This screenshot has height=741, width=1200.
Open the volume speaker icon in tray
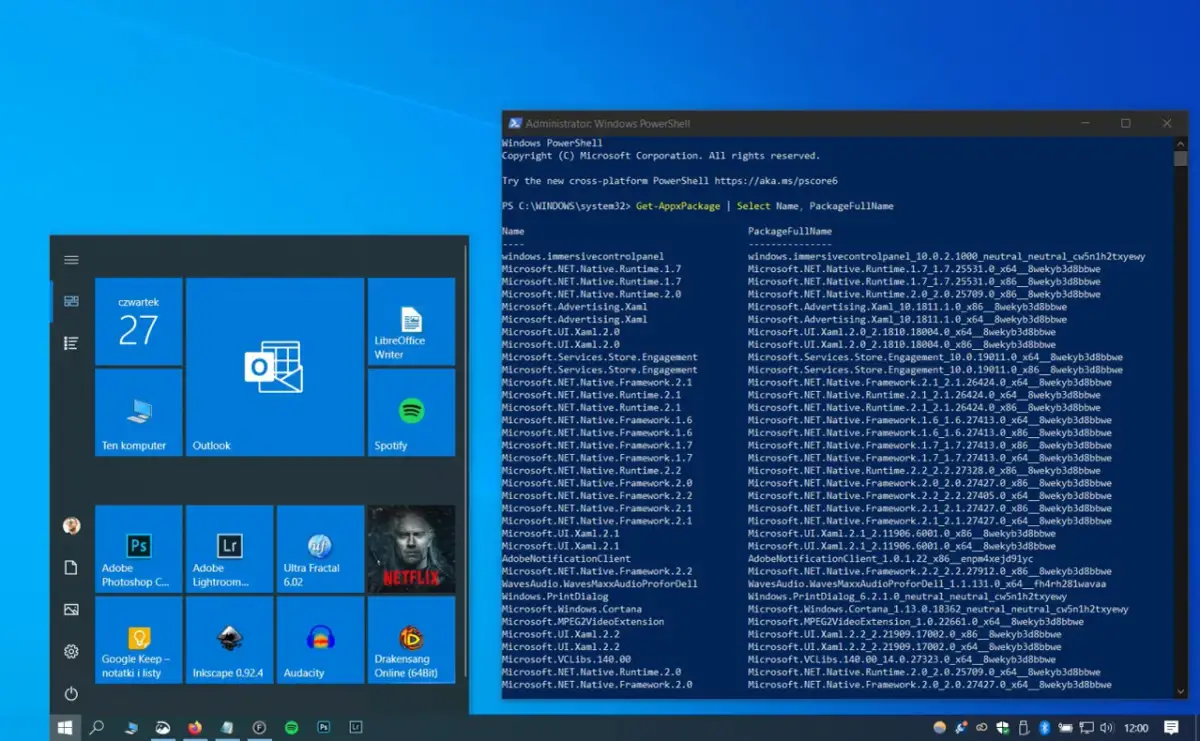(x=1108, y=728)
